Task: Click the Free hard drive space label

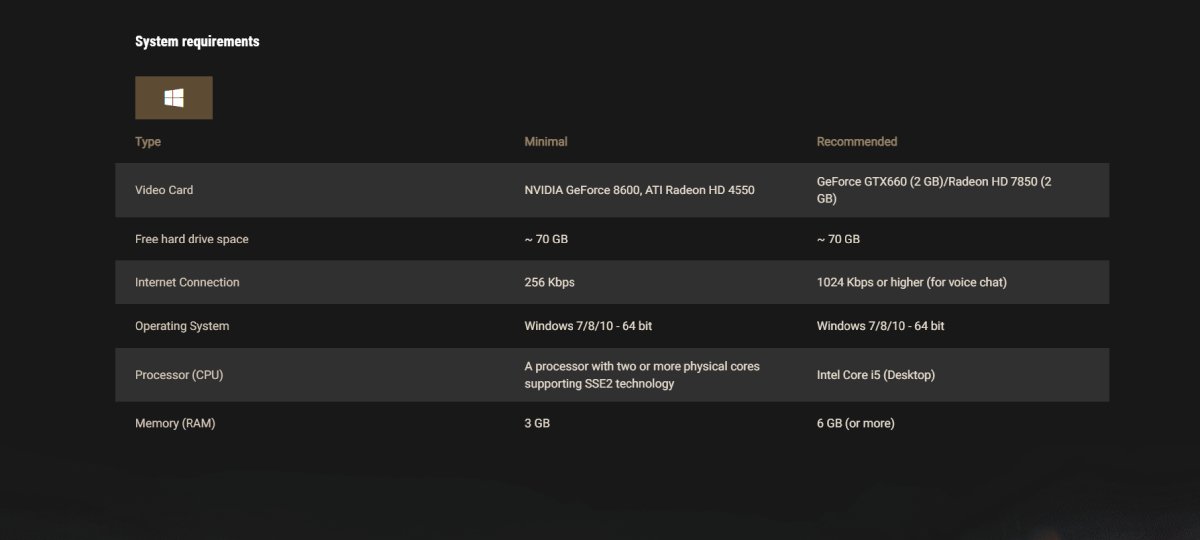Action: click(192, 239)
